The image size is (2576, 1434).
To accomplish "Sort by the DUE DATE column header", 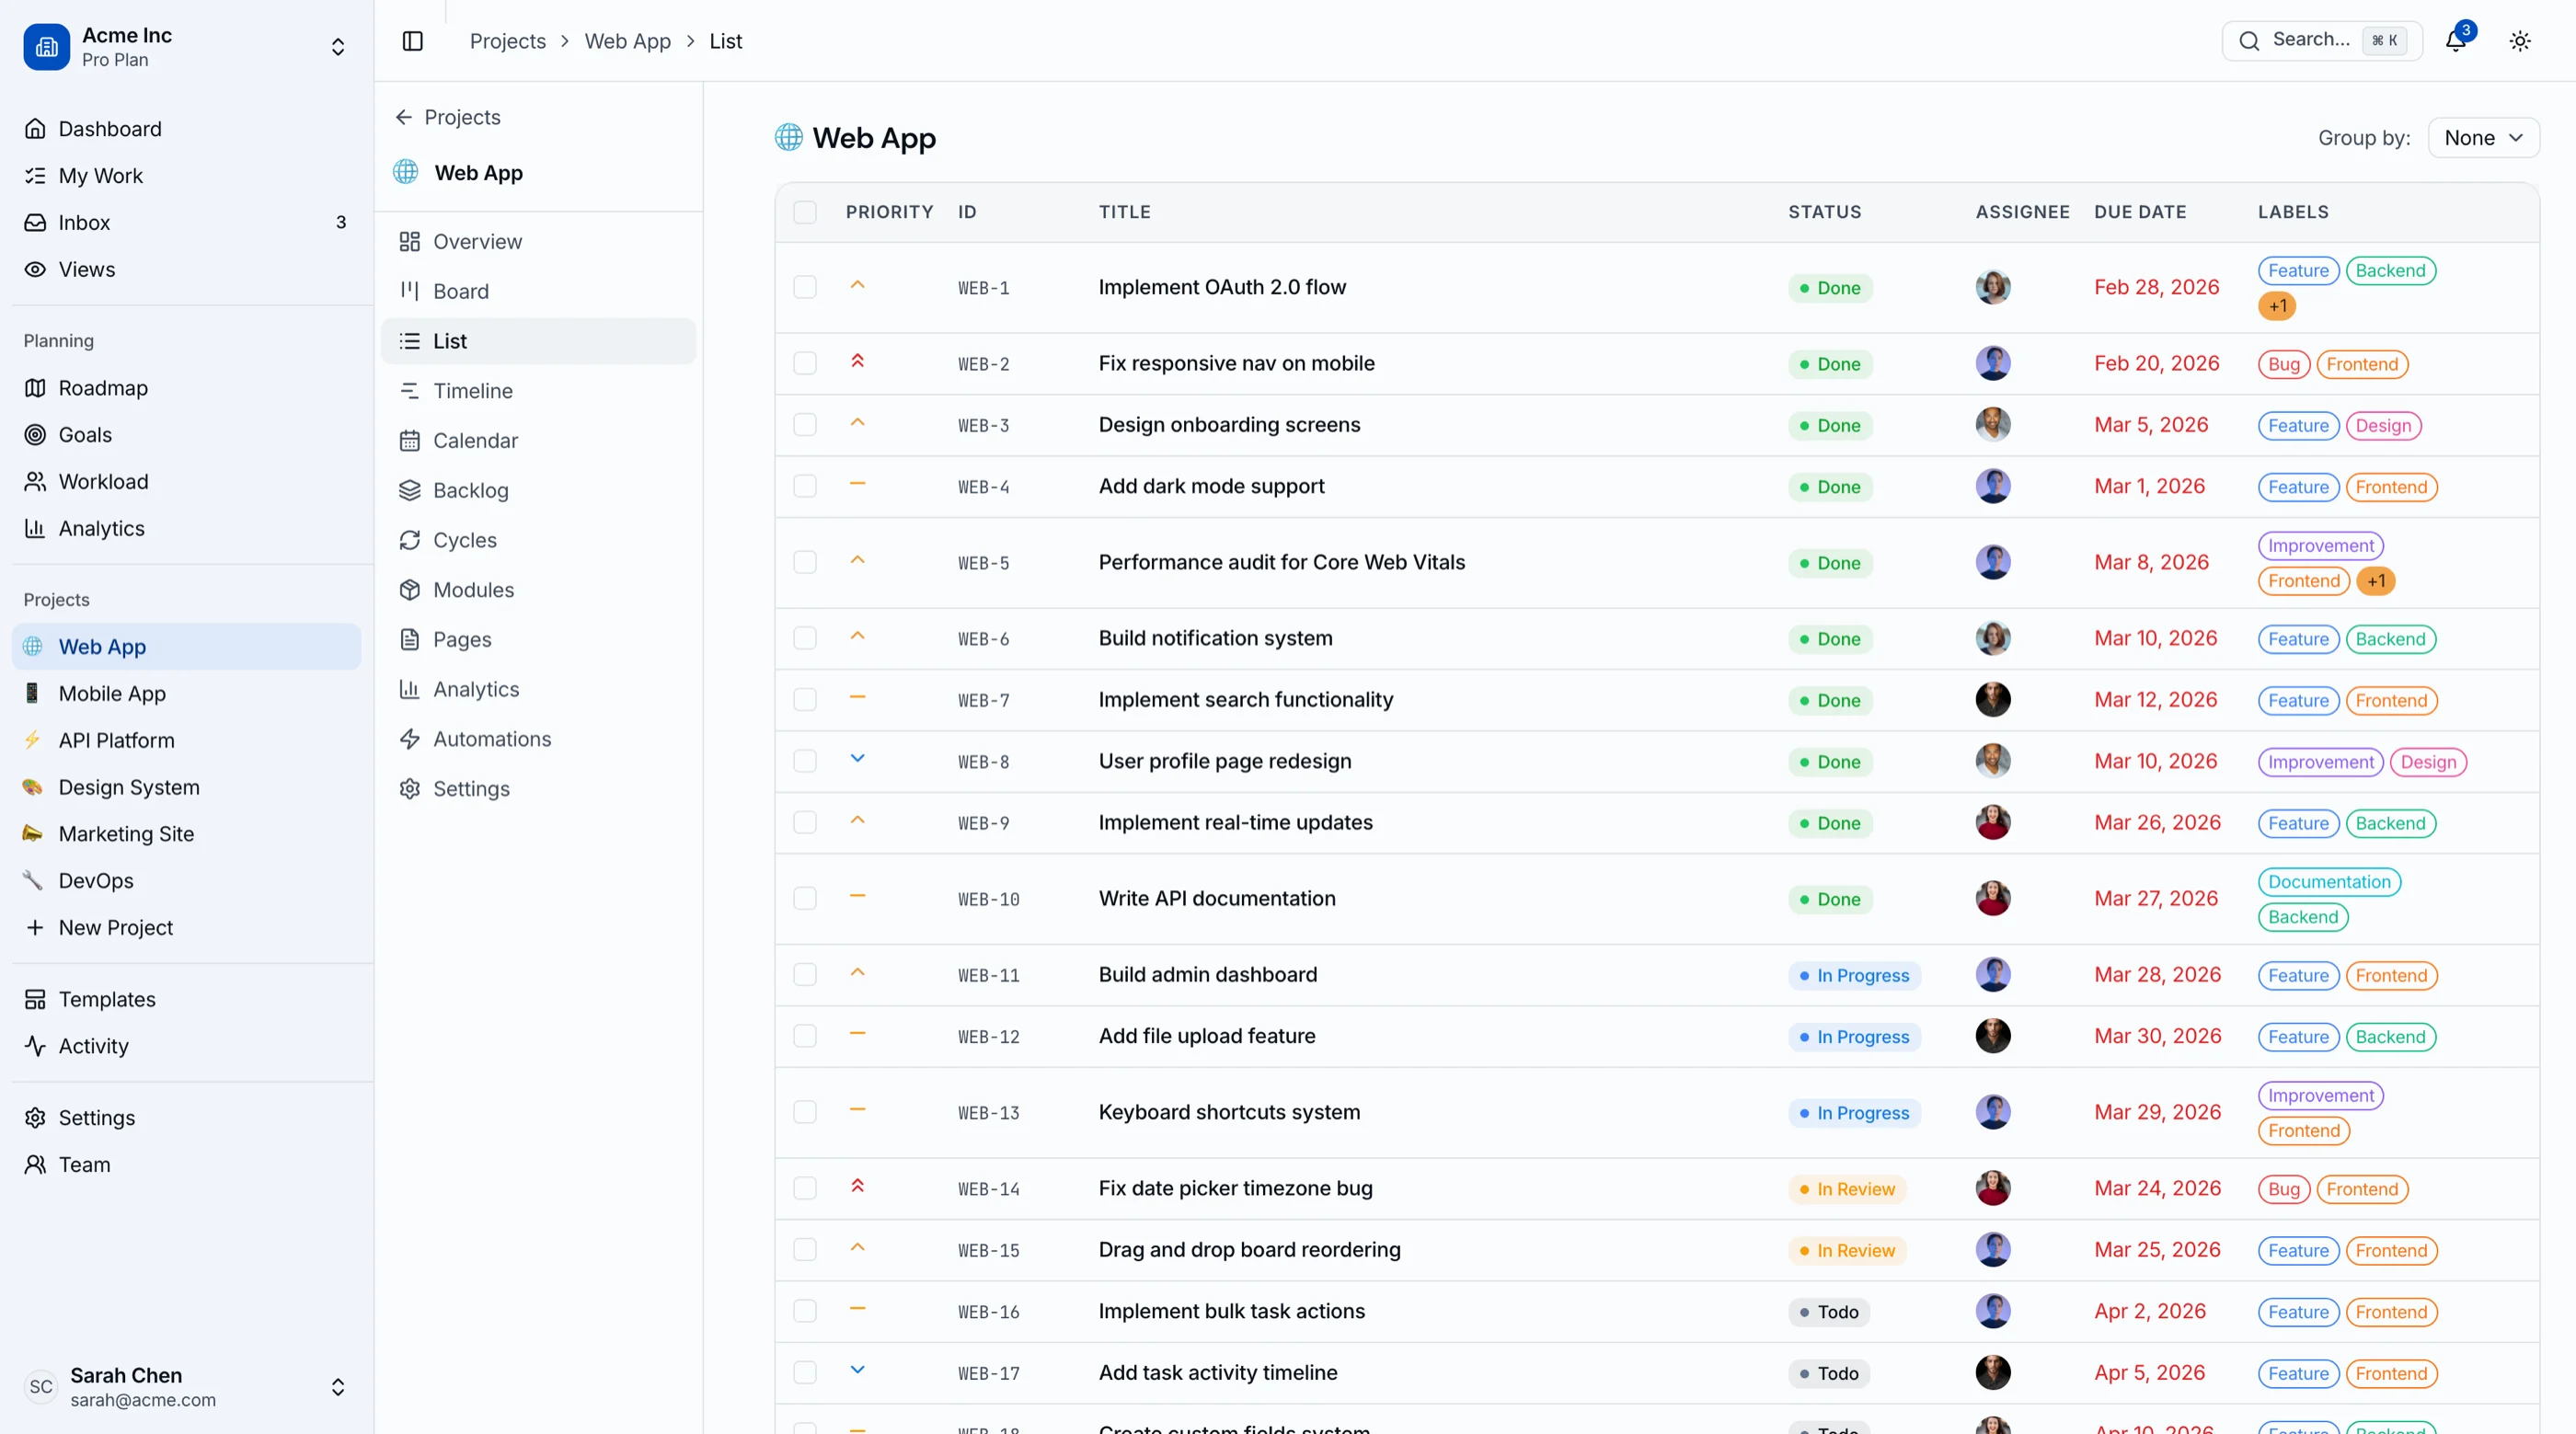I will click(x=2140, y=212).
